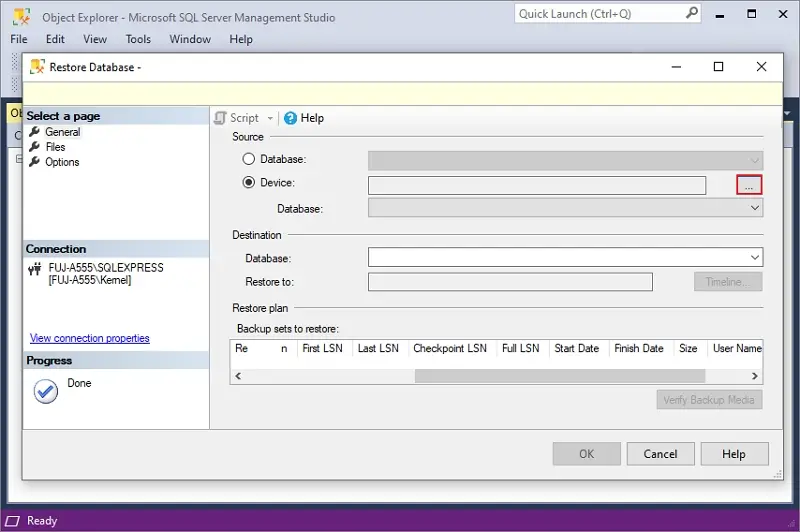Open the source Database dropdown under Device

tap(565, 208)
